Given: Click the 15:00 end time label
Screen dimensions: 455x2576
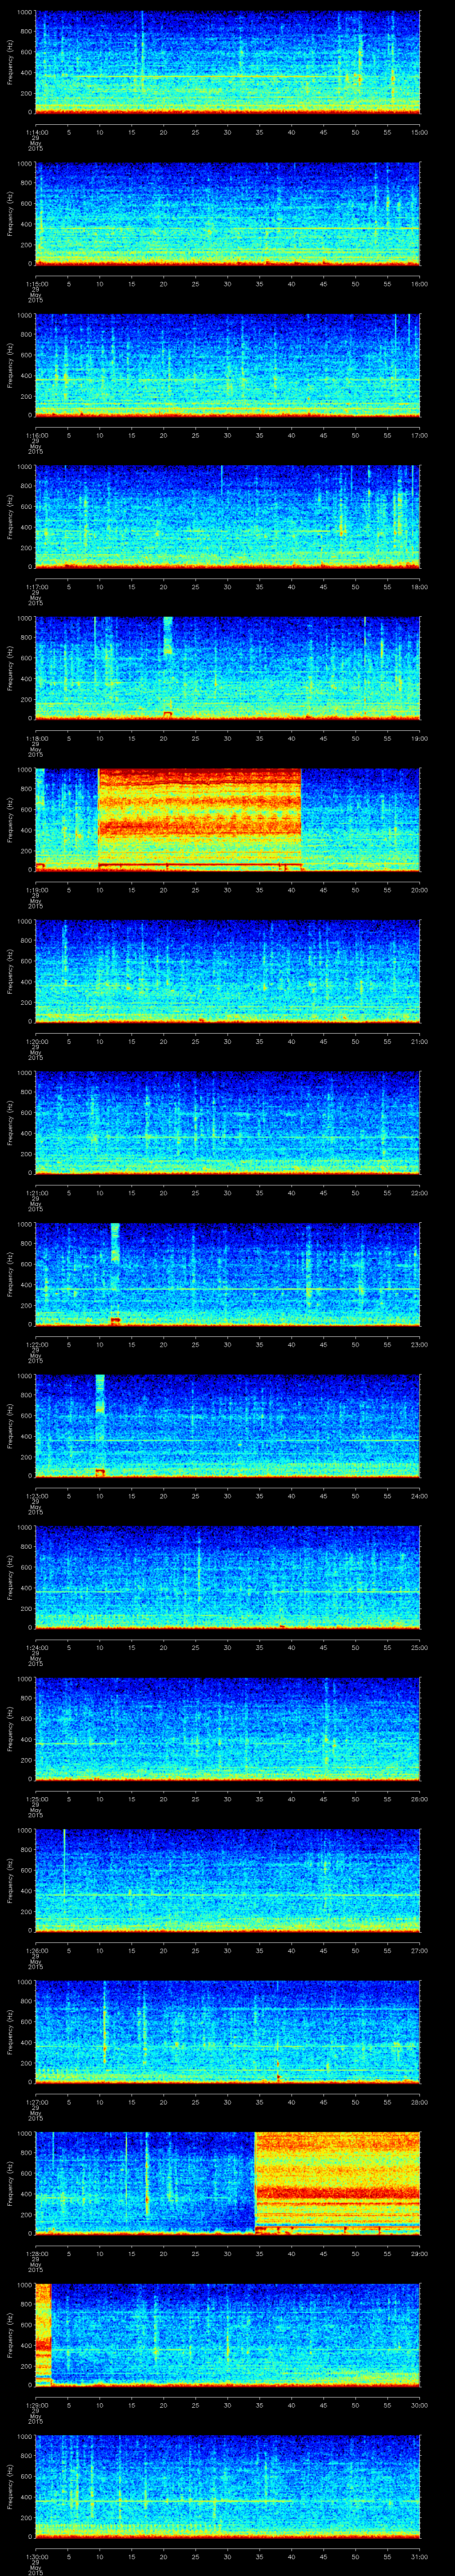Looking at the screenshot, I should click(x=420, y=132).
